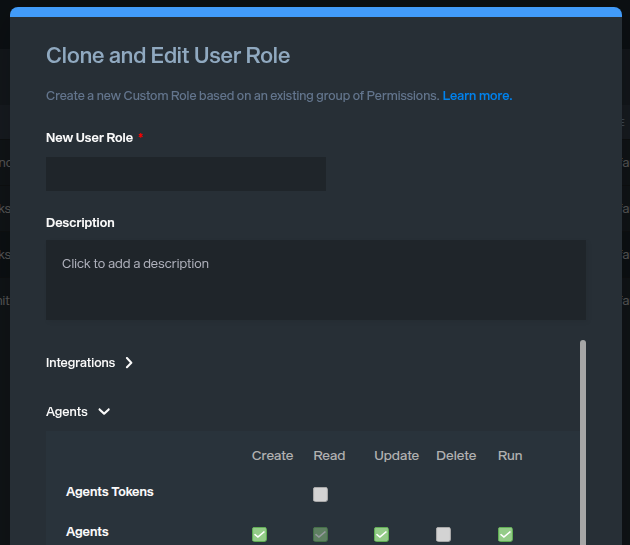Click the Integrations section title text

point(80,363)
